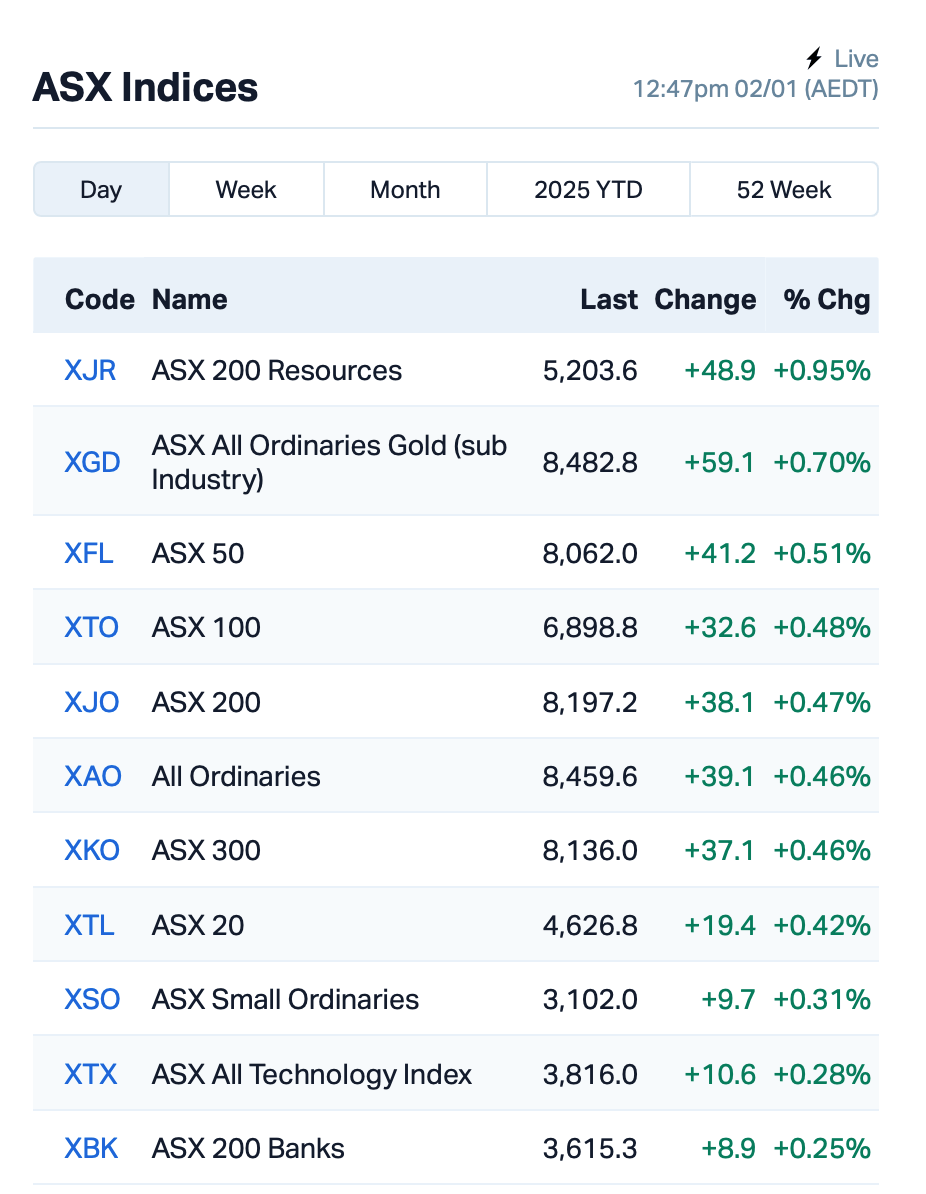Viewport: 926px width, 1194px height.
Task: Click the last value 6,898.8
Action: pos(590,627)
